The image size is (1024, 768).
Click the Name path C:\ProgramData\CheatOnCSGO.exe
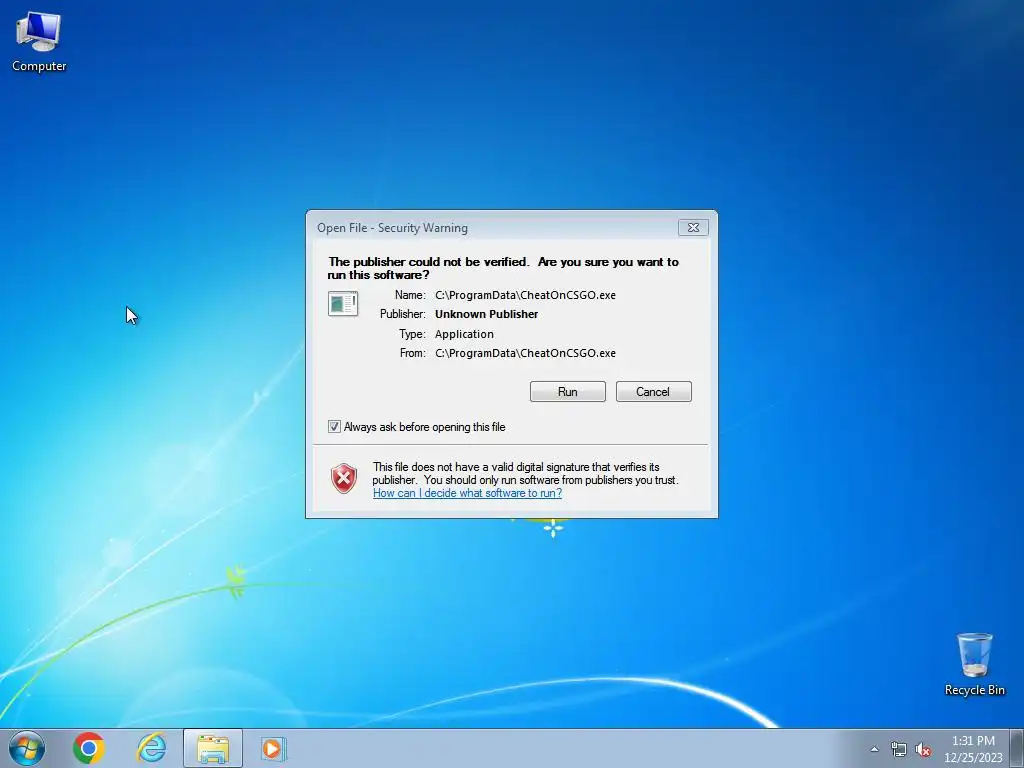(525, 295)
